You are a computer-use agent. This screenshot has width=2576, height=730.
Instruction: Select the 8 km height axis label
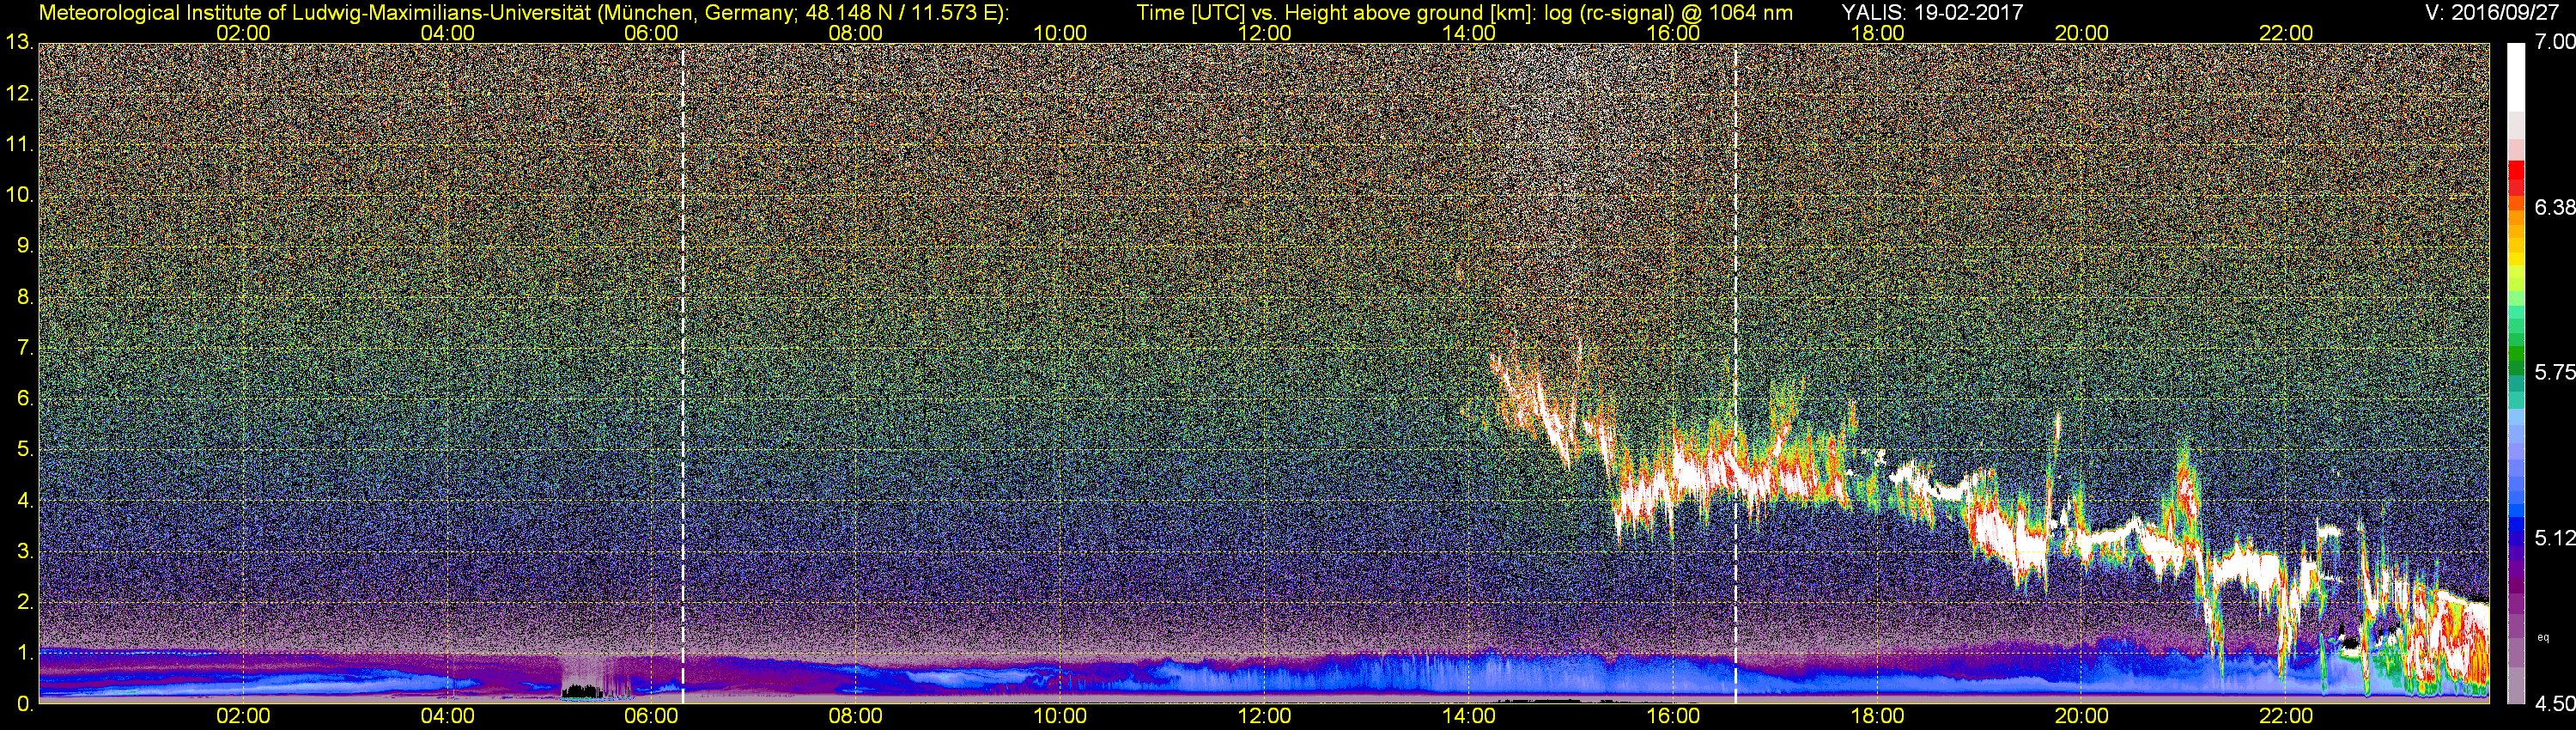tap(26, 297)
